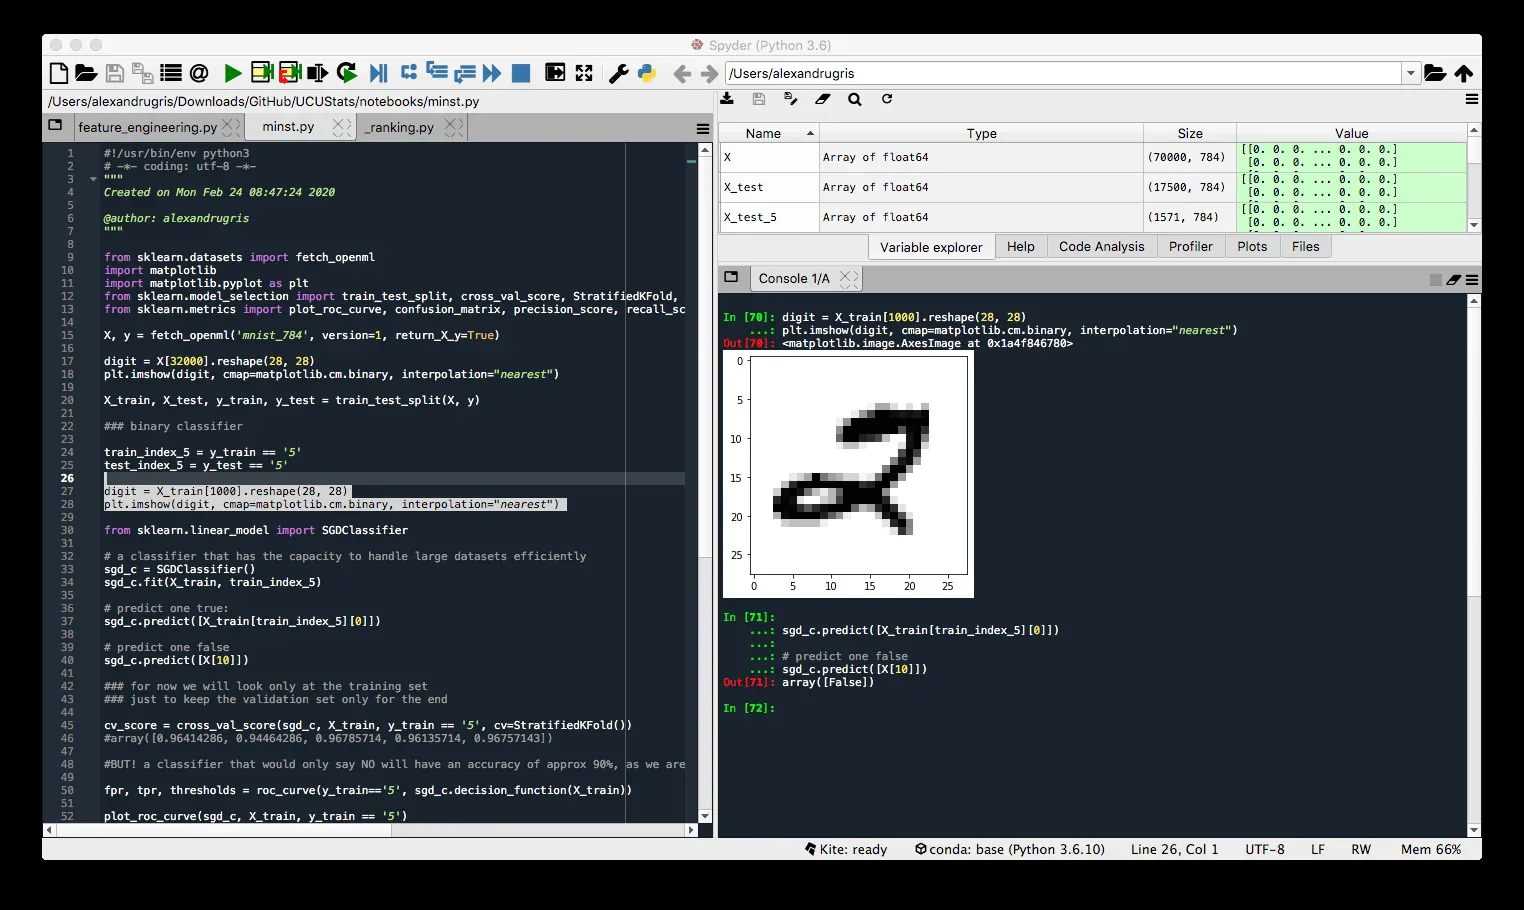Expand the working directory path dropdown
The image size is (1524, 910).
click(1411, 73)
